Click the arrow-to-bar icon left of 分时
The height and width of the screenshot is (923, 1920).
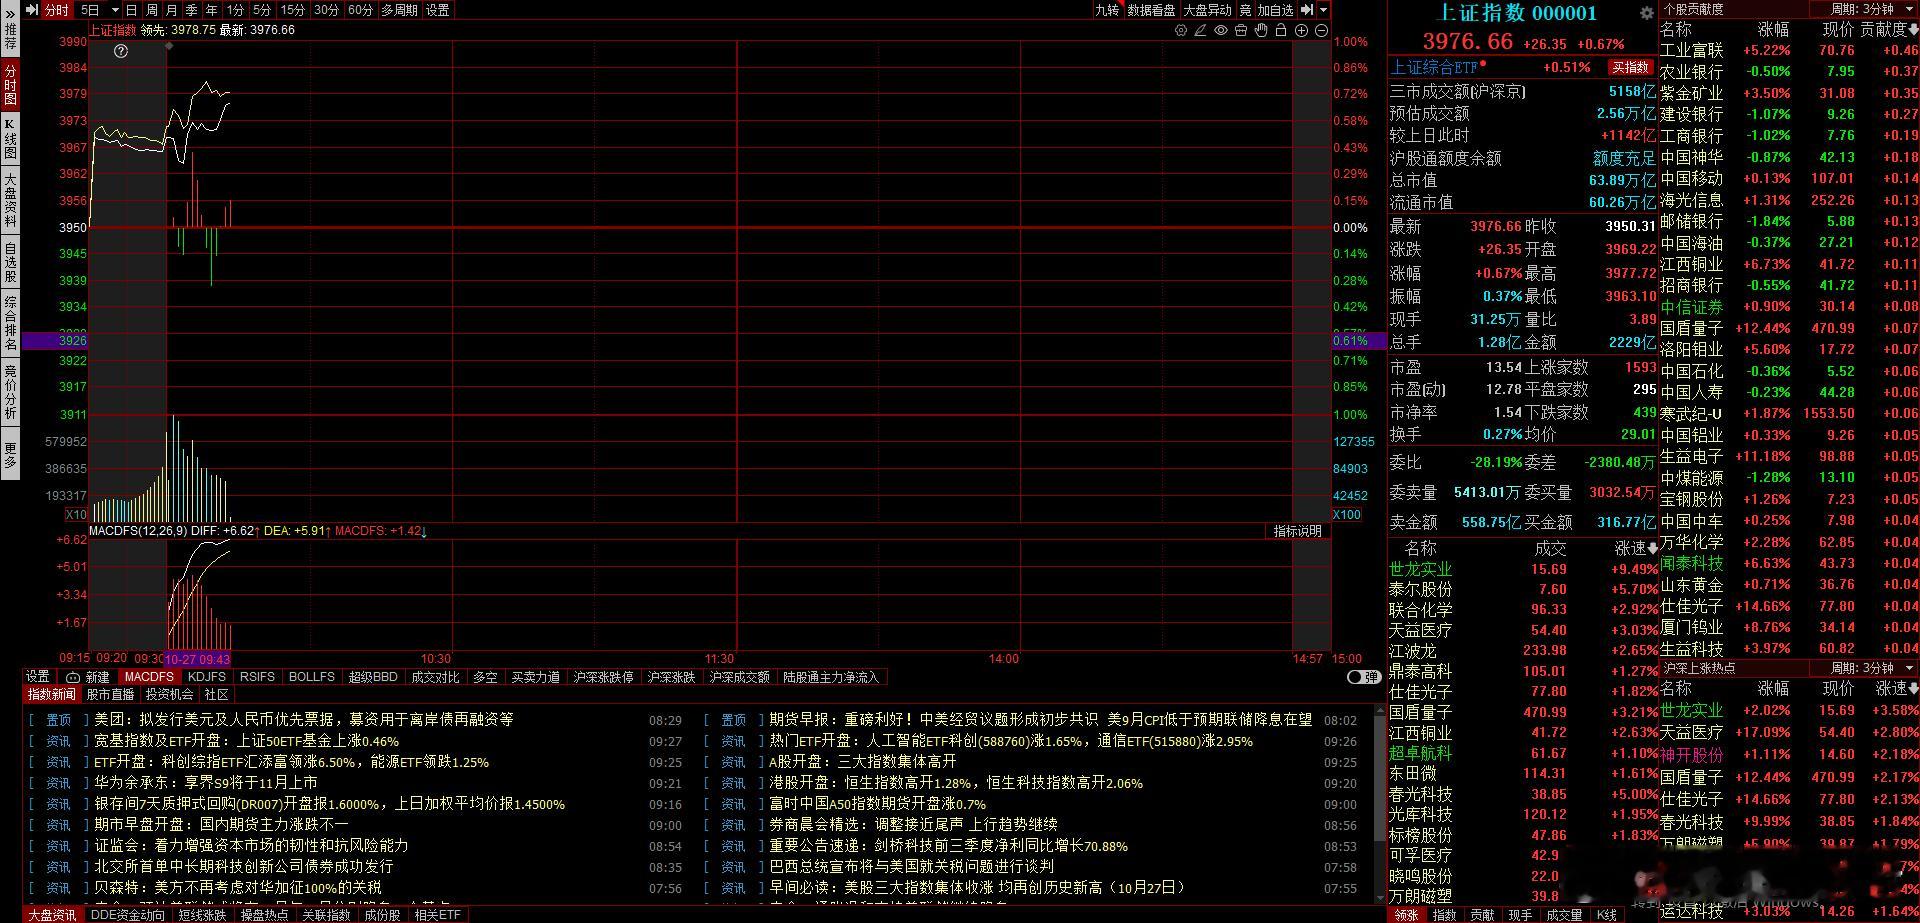pyautogui.click(x=31, y=10)
